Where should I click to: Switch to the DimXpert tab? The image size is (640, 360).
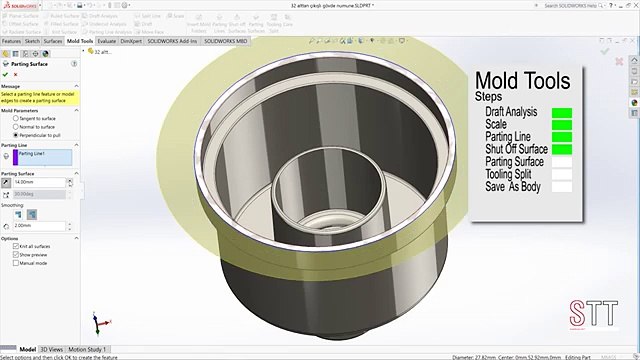[x=131, y=41]
